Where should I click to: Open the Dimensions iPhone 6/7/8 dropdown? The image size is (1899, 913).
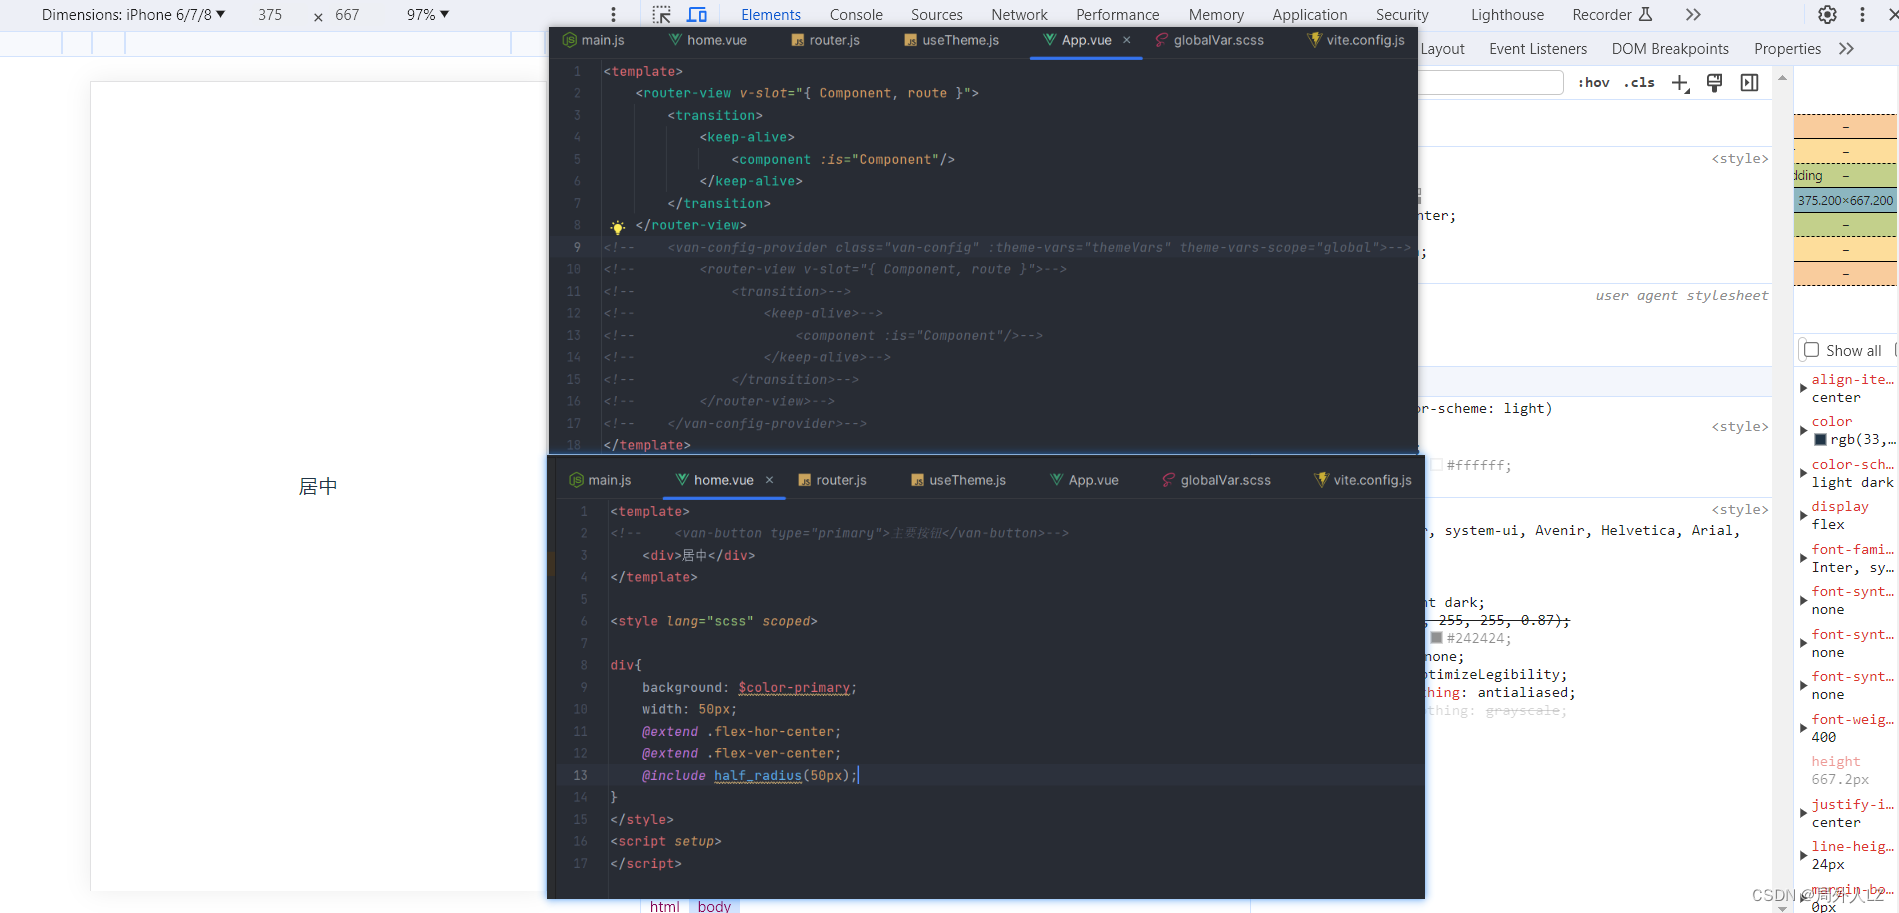pyautogui.click(x=133, y=15)
